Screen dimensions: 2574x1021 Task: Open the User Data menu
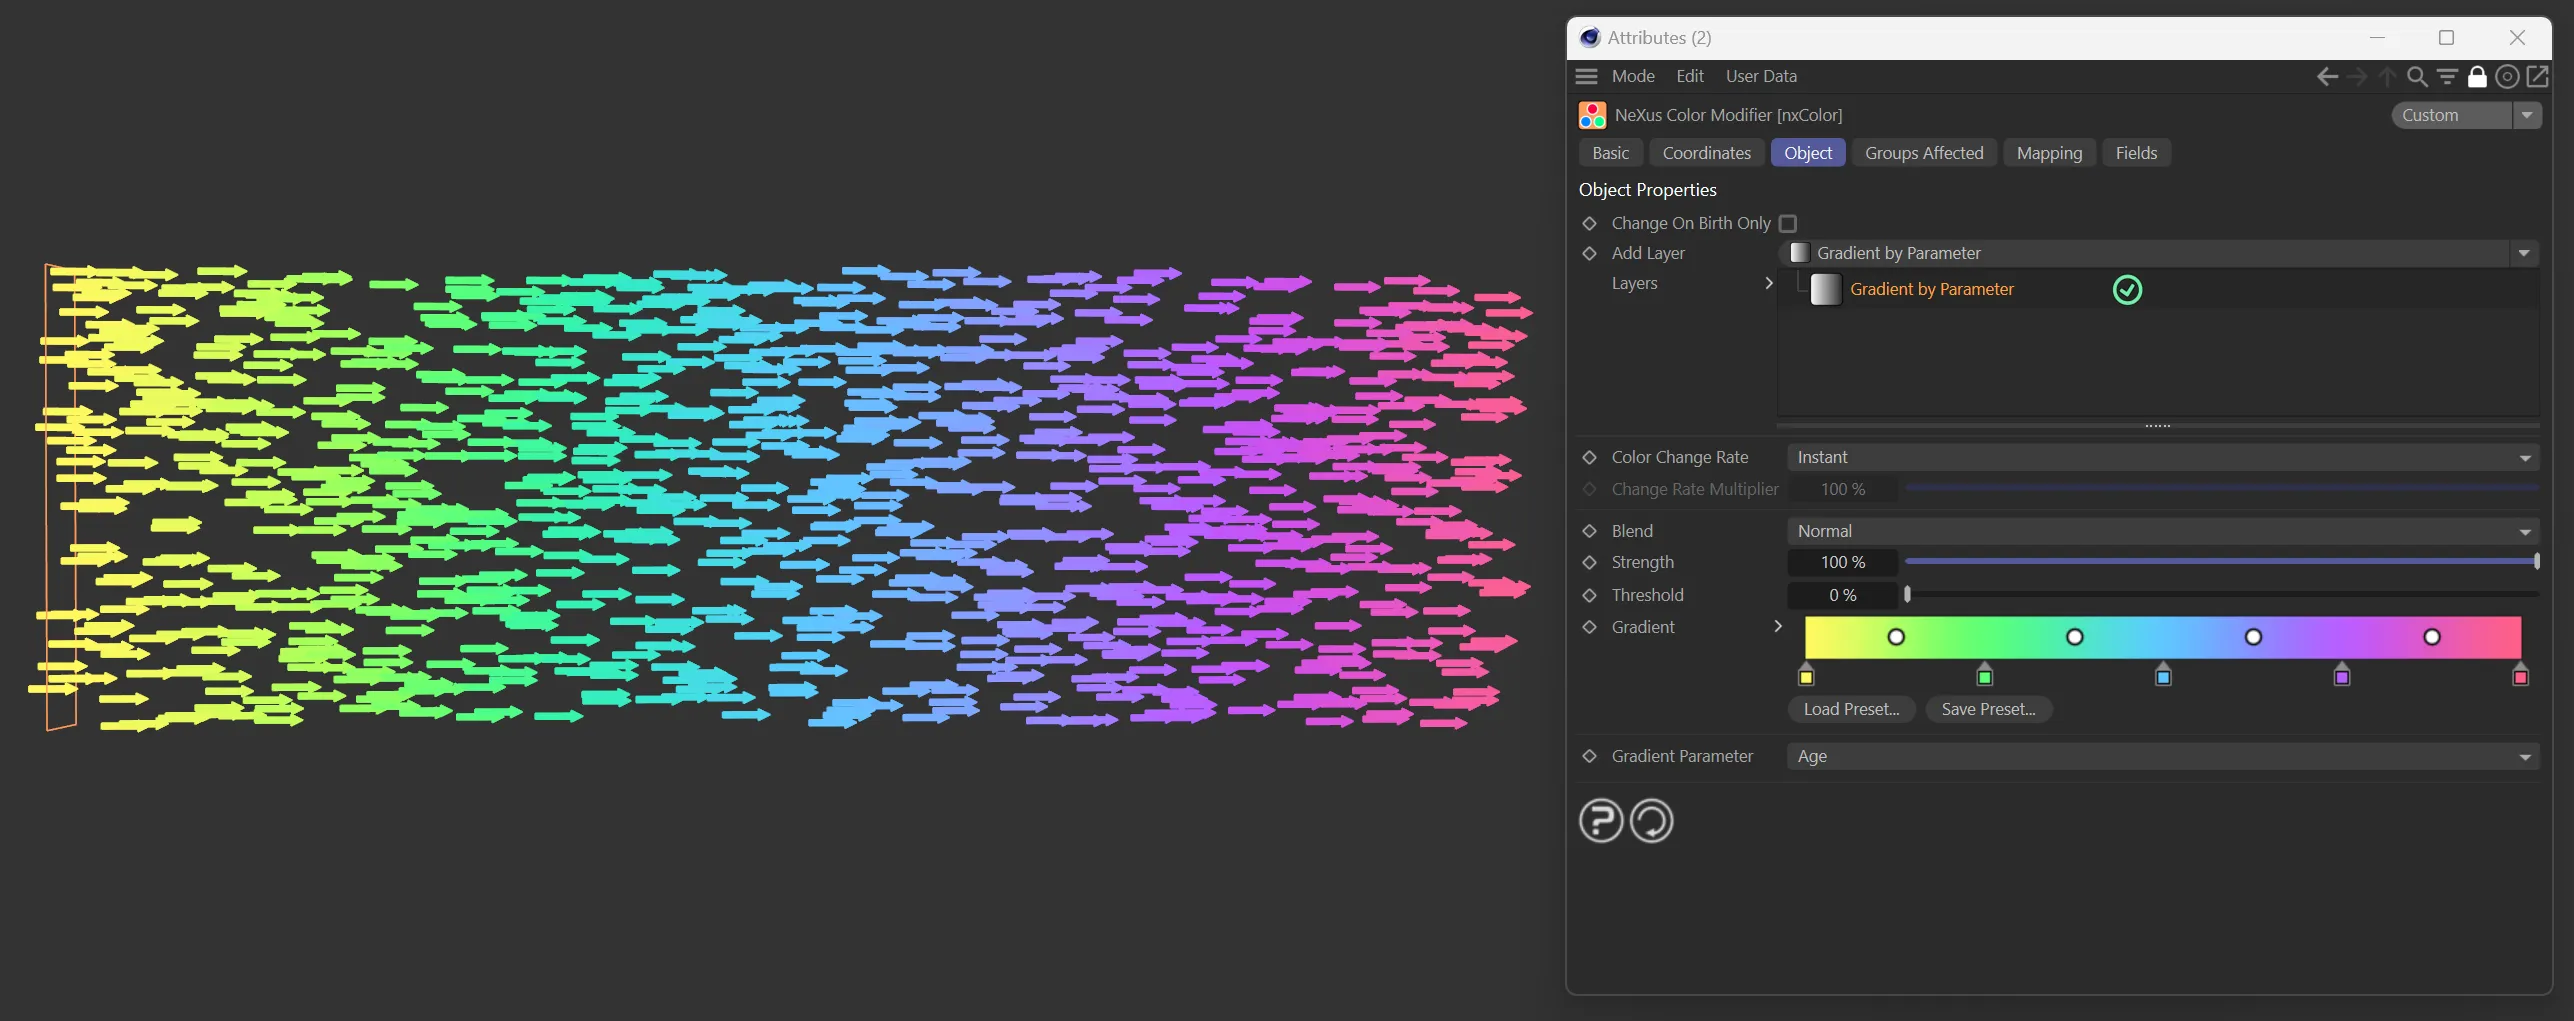coord(1760,76)
